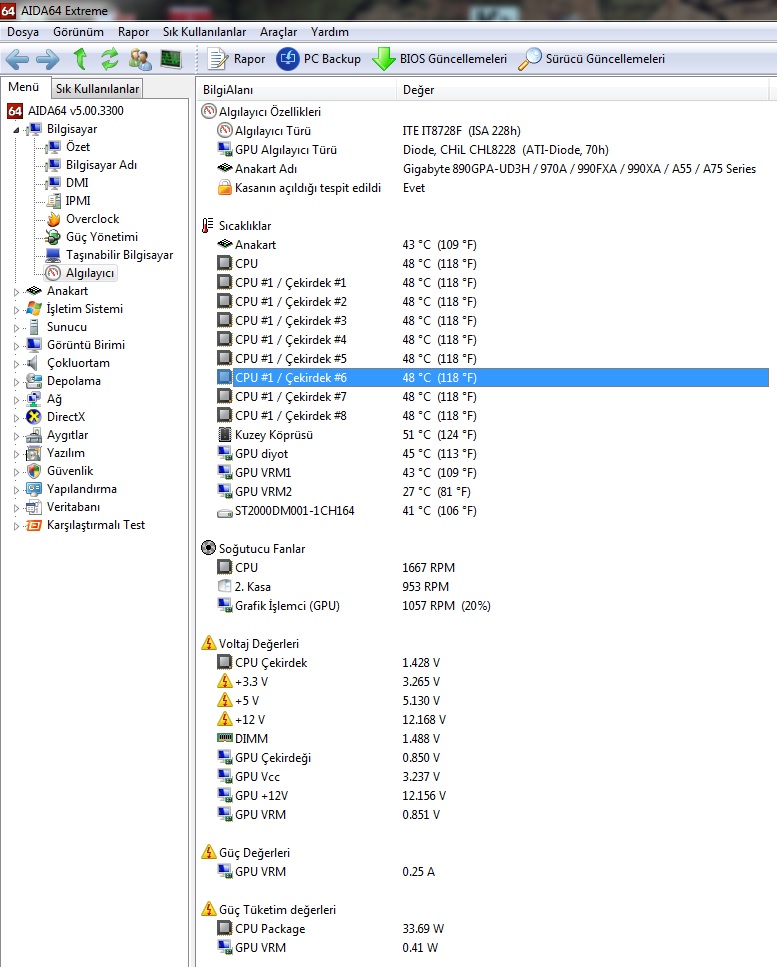Viewport: 777px width, 967px height.
Task: Switch to the Menü tab
Action: (x=23, y=87)
